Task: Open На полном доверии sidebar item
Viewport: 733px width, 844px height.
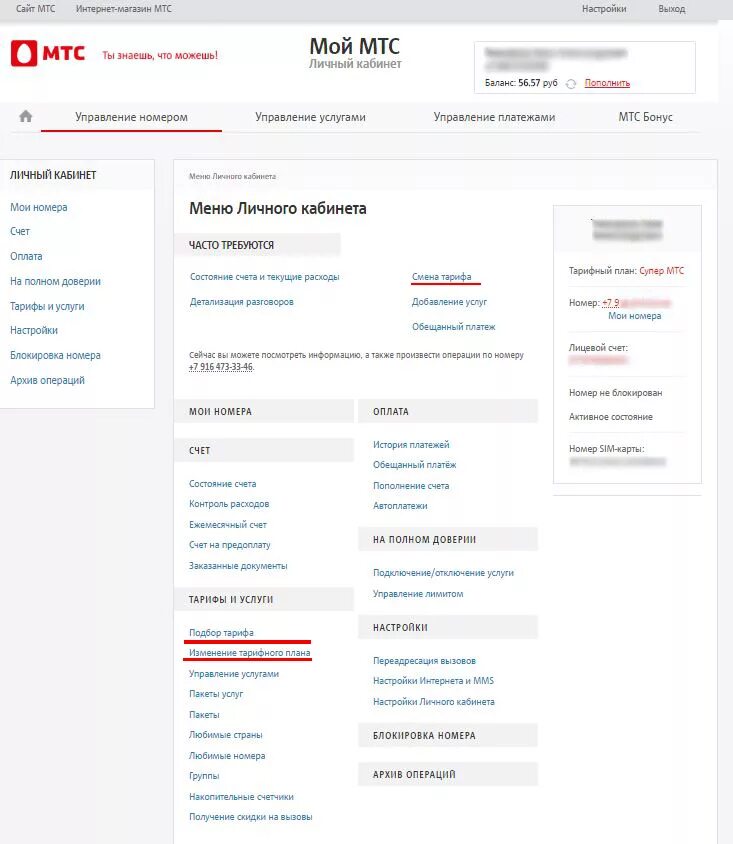Action: click(x=55, y=281)
